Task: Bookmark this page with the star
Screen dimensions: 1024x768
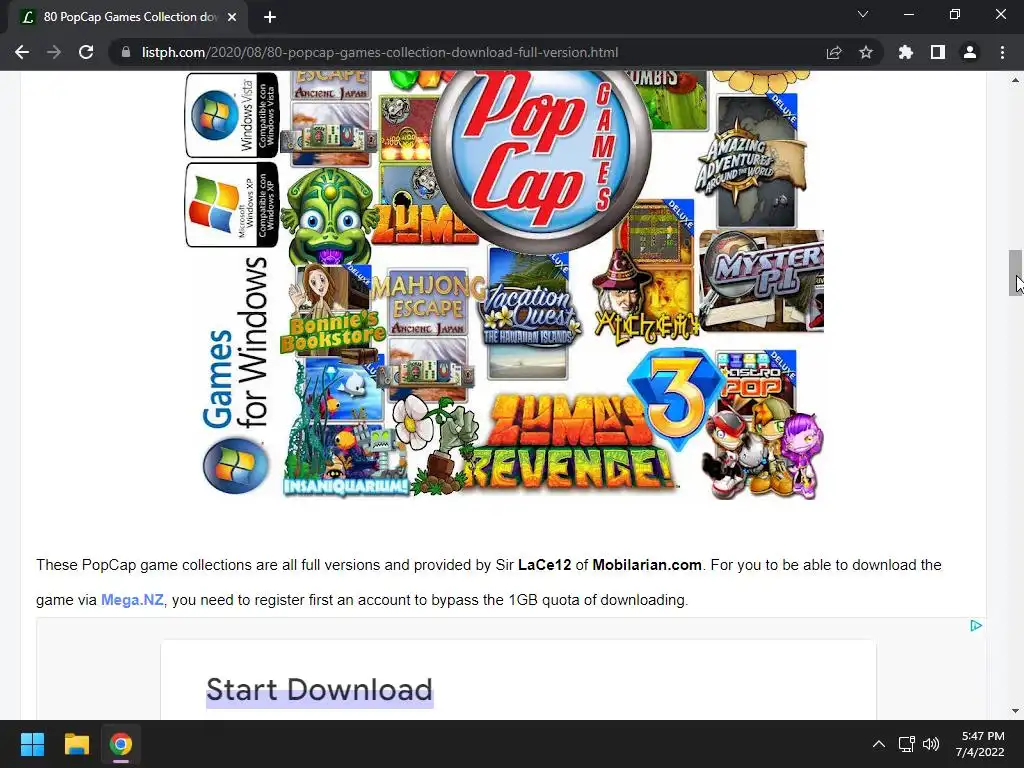Action: point(866,52)
